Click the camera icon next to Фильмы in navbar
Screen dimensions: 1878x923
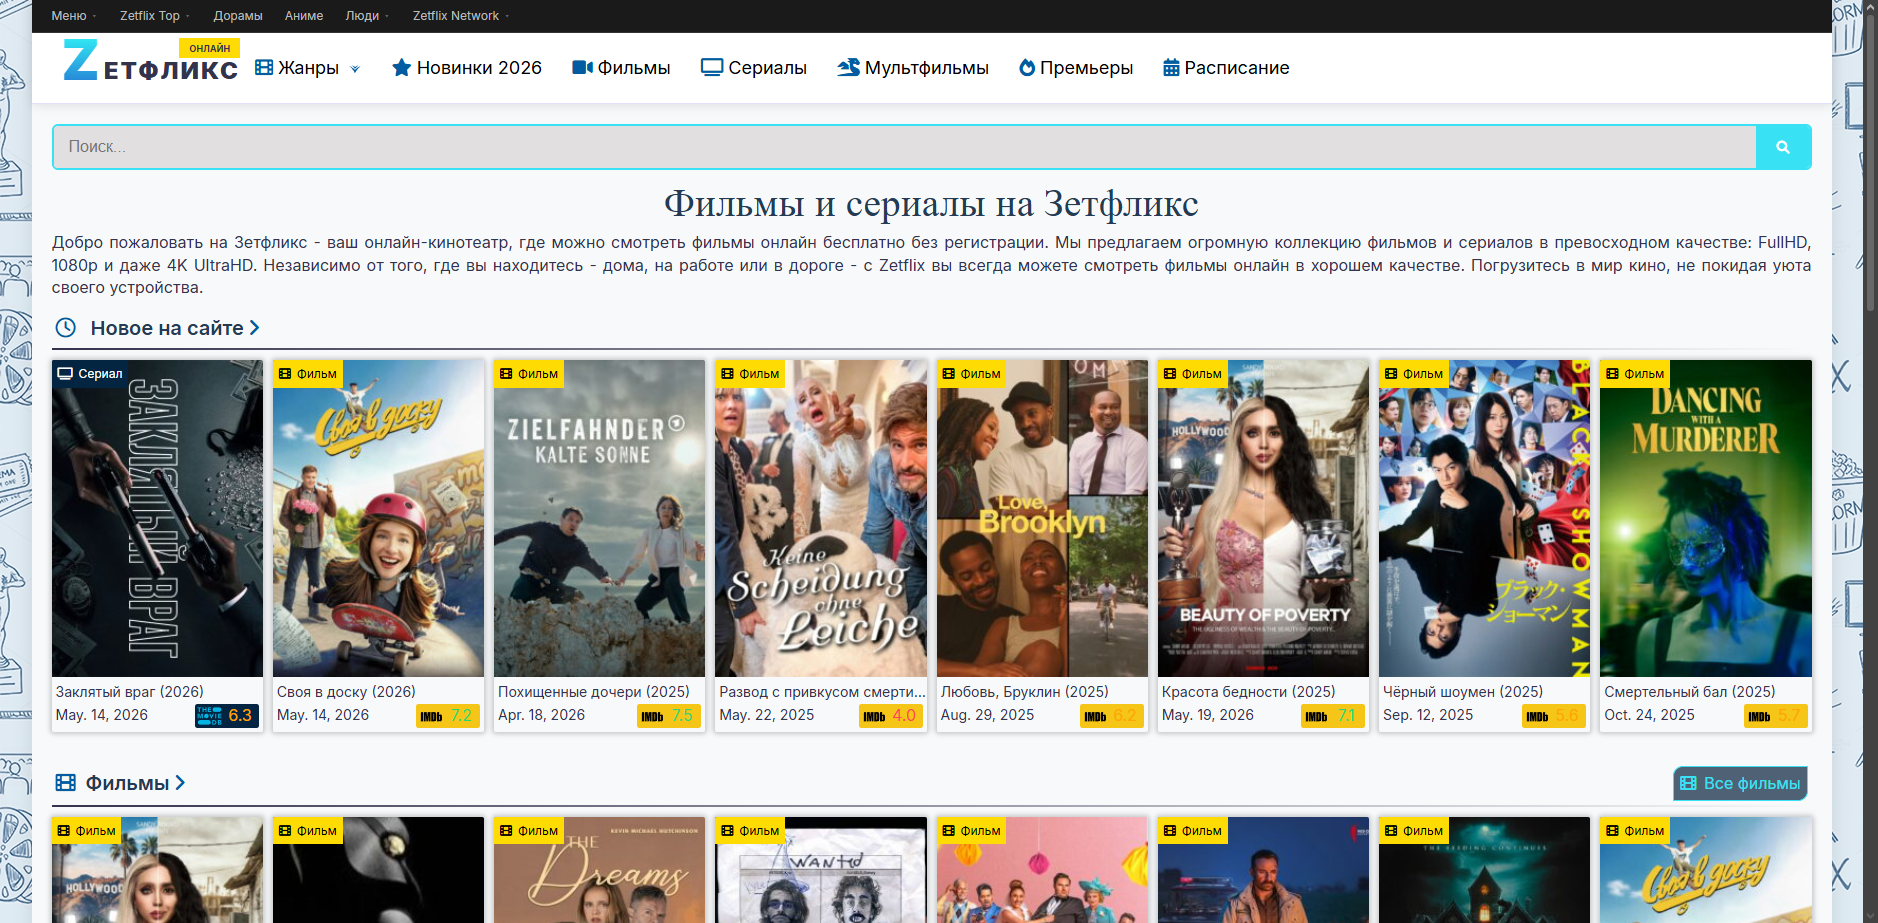click(x=582, y=68)
